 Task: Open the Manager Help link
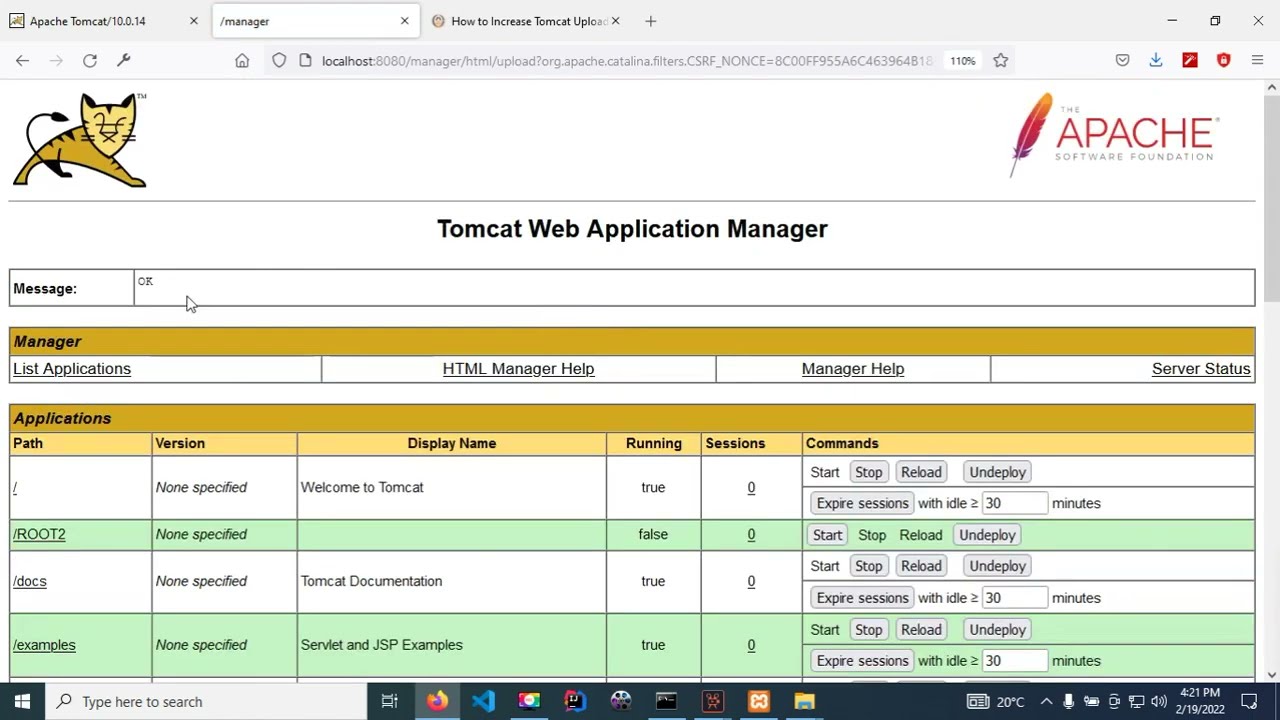click(853, 369)
